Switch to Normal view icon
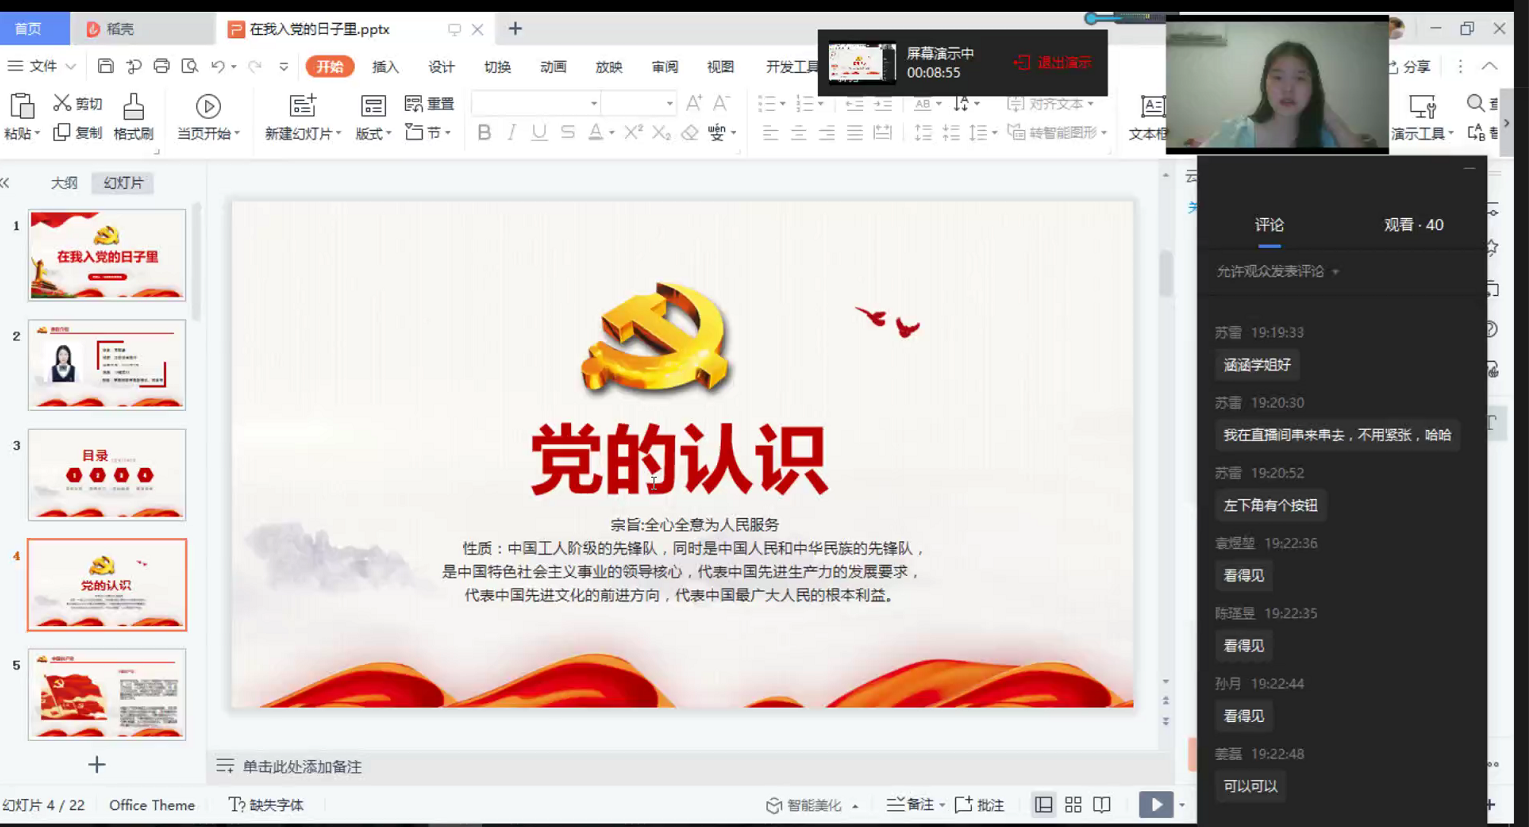Viewport: 1529px width, 827px height. click(1043, 804)
